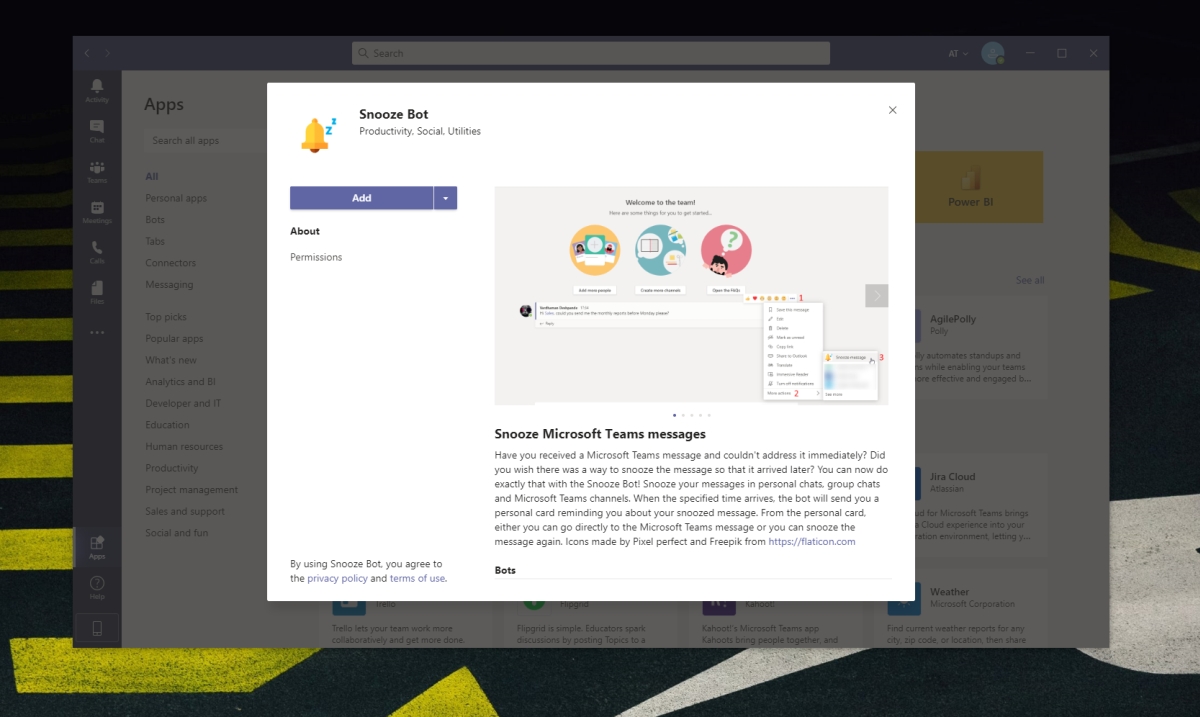
Task: Open the Activity bell icon in sidebar
Action: (x=97, y=90)
